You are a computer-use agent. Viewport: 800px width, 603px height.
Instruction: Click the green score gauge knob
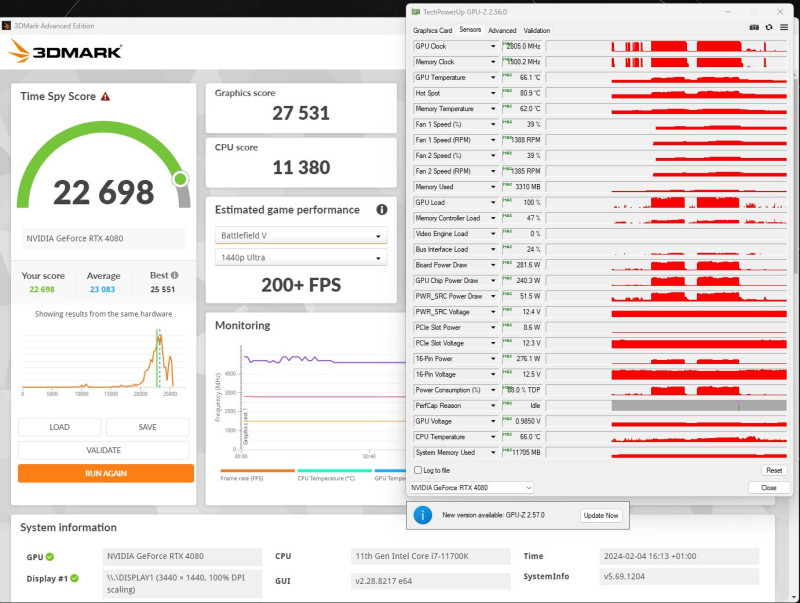(180, 179)
